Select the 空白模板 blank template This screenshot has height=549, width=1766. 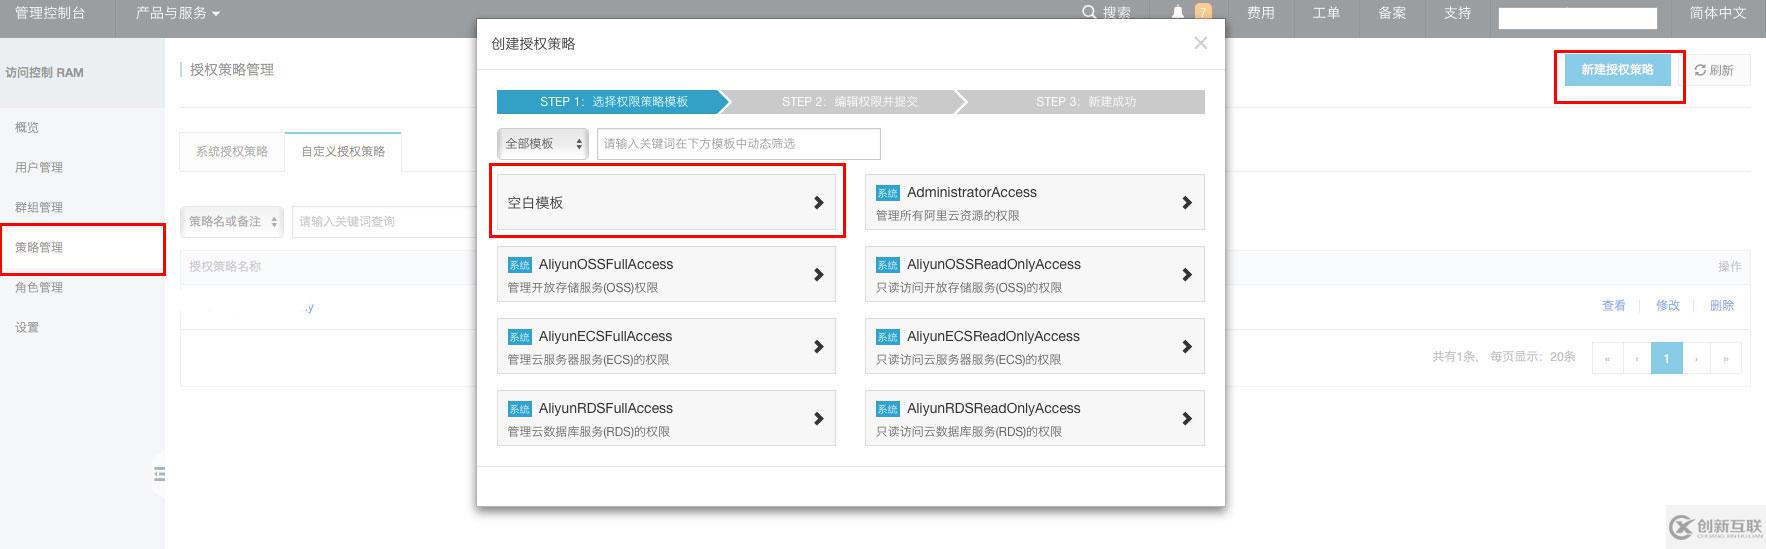tap(665, 203)
